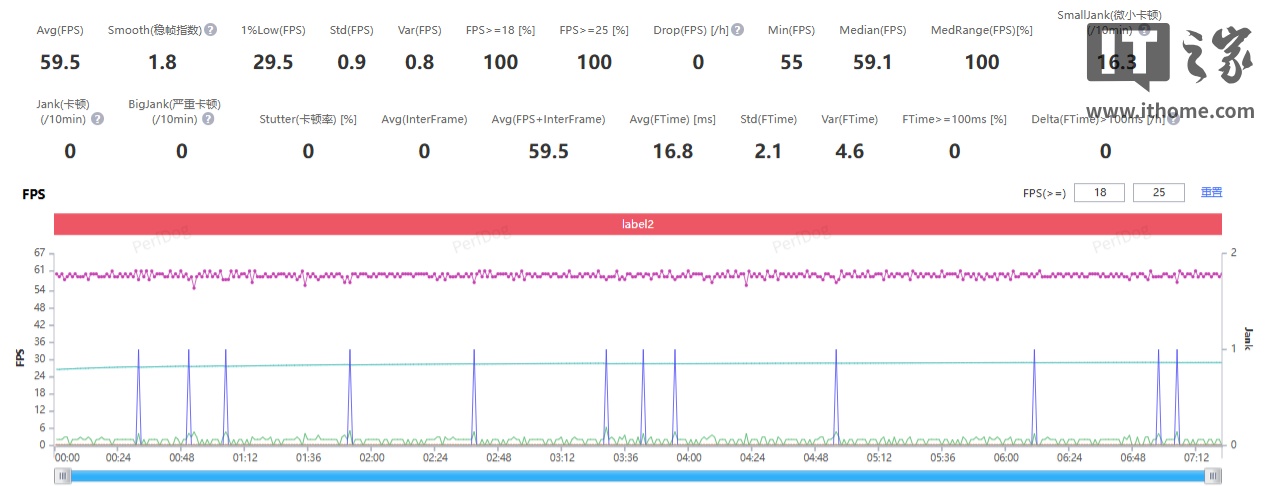Viewport: 1274px width, 486px height.
Task: Click the FPS chart title
Action: 34,195
